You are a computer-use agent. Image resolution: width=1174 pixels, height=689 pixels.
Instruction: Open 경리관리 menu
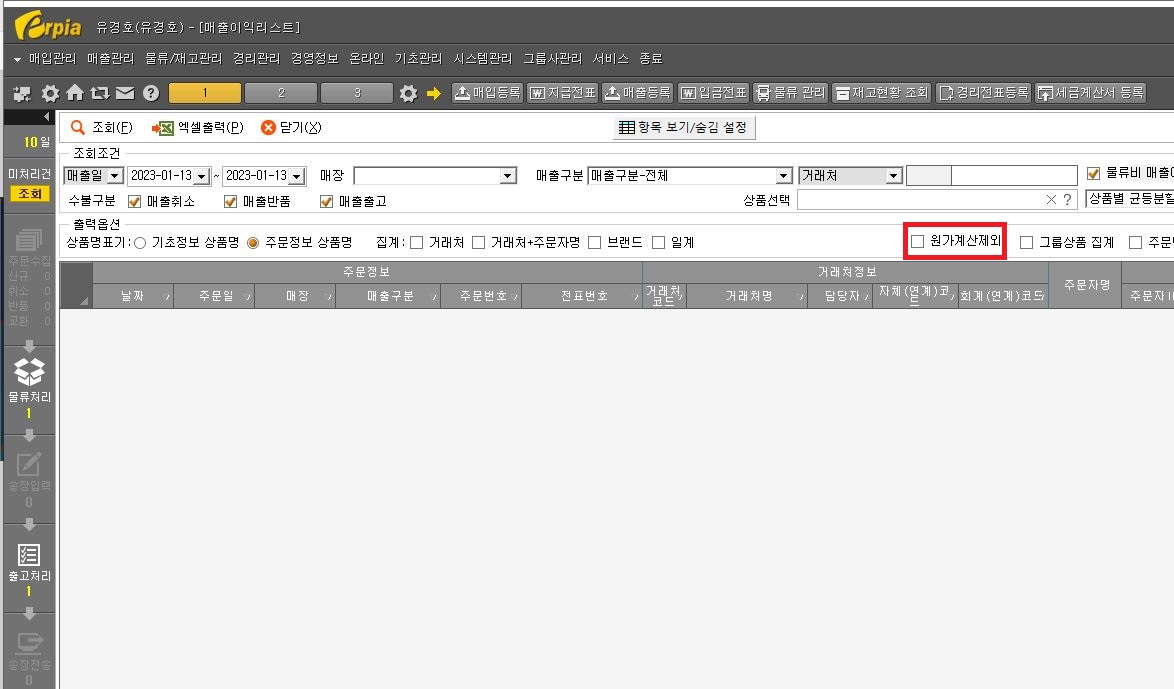pyautogui.click(x=256, y=58)
